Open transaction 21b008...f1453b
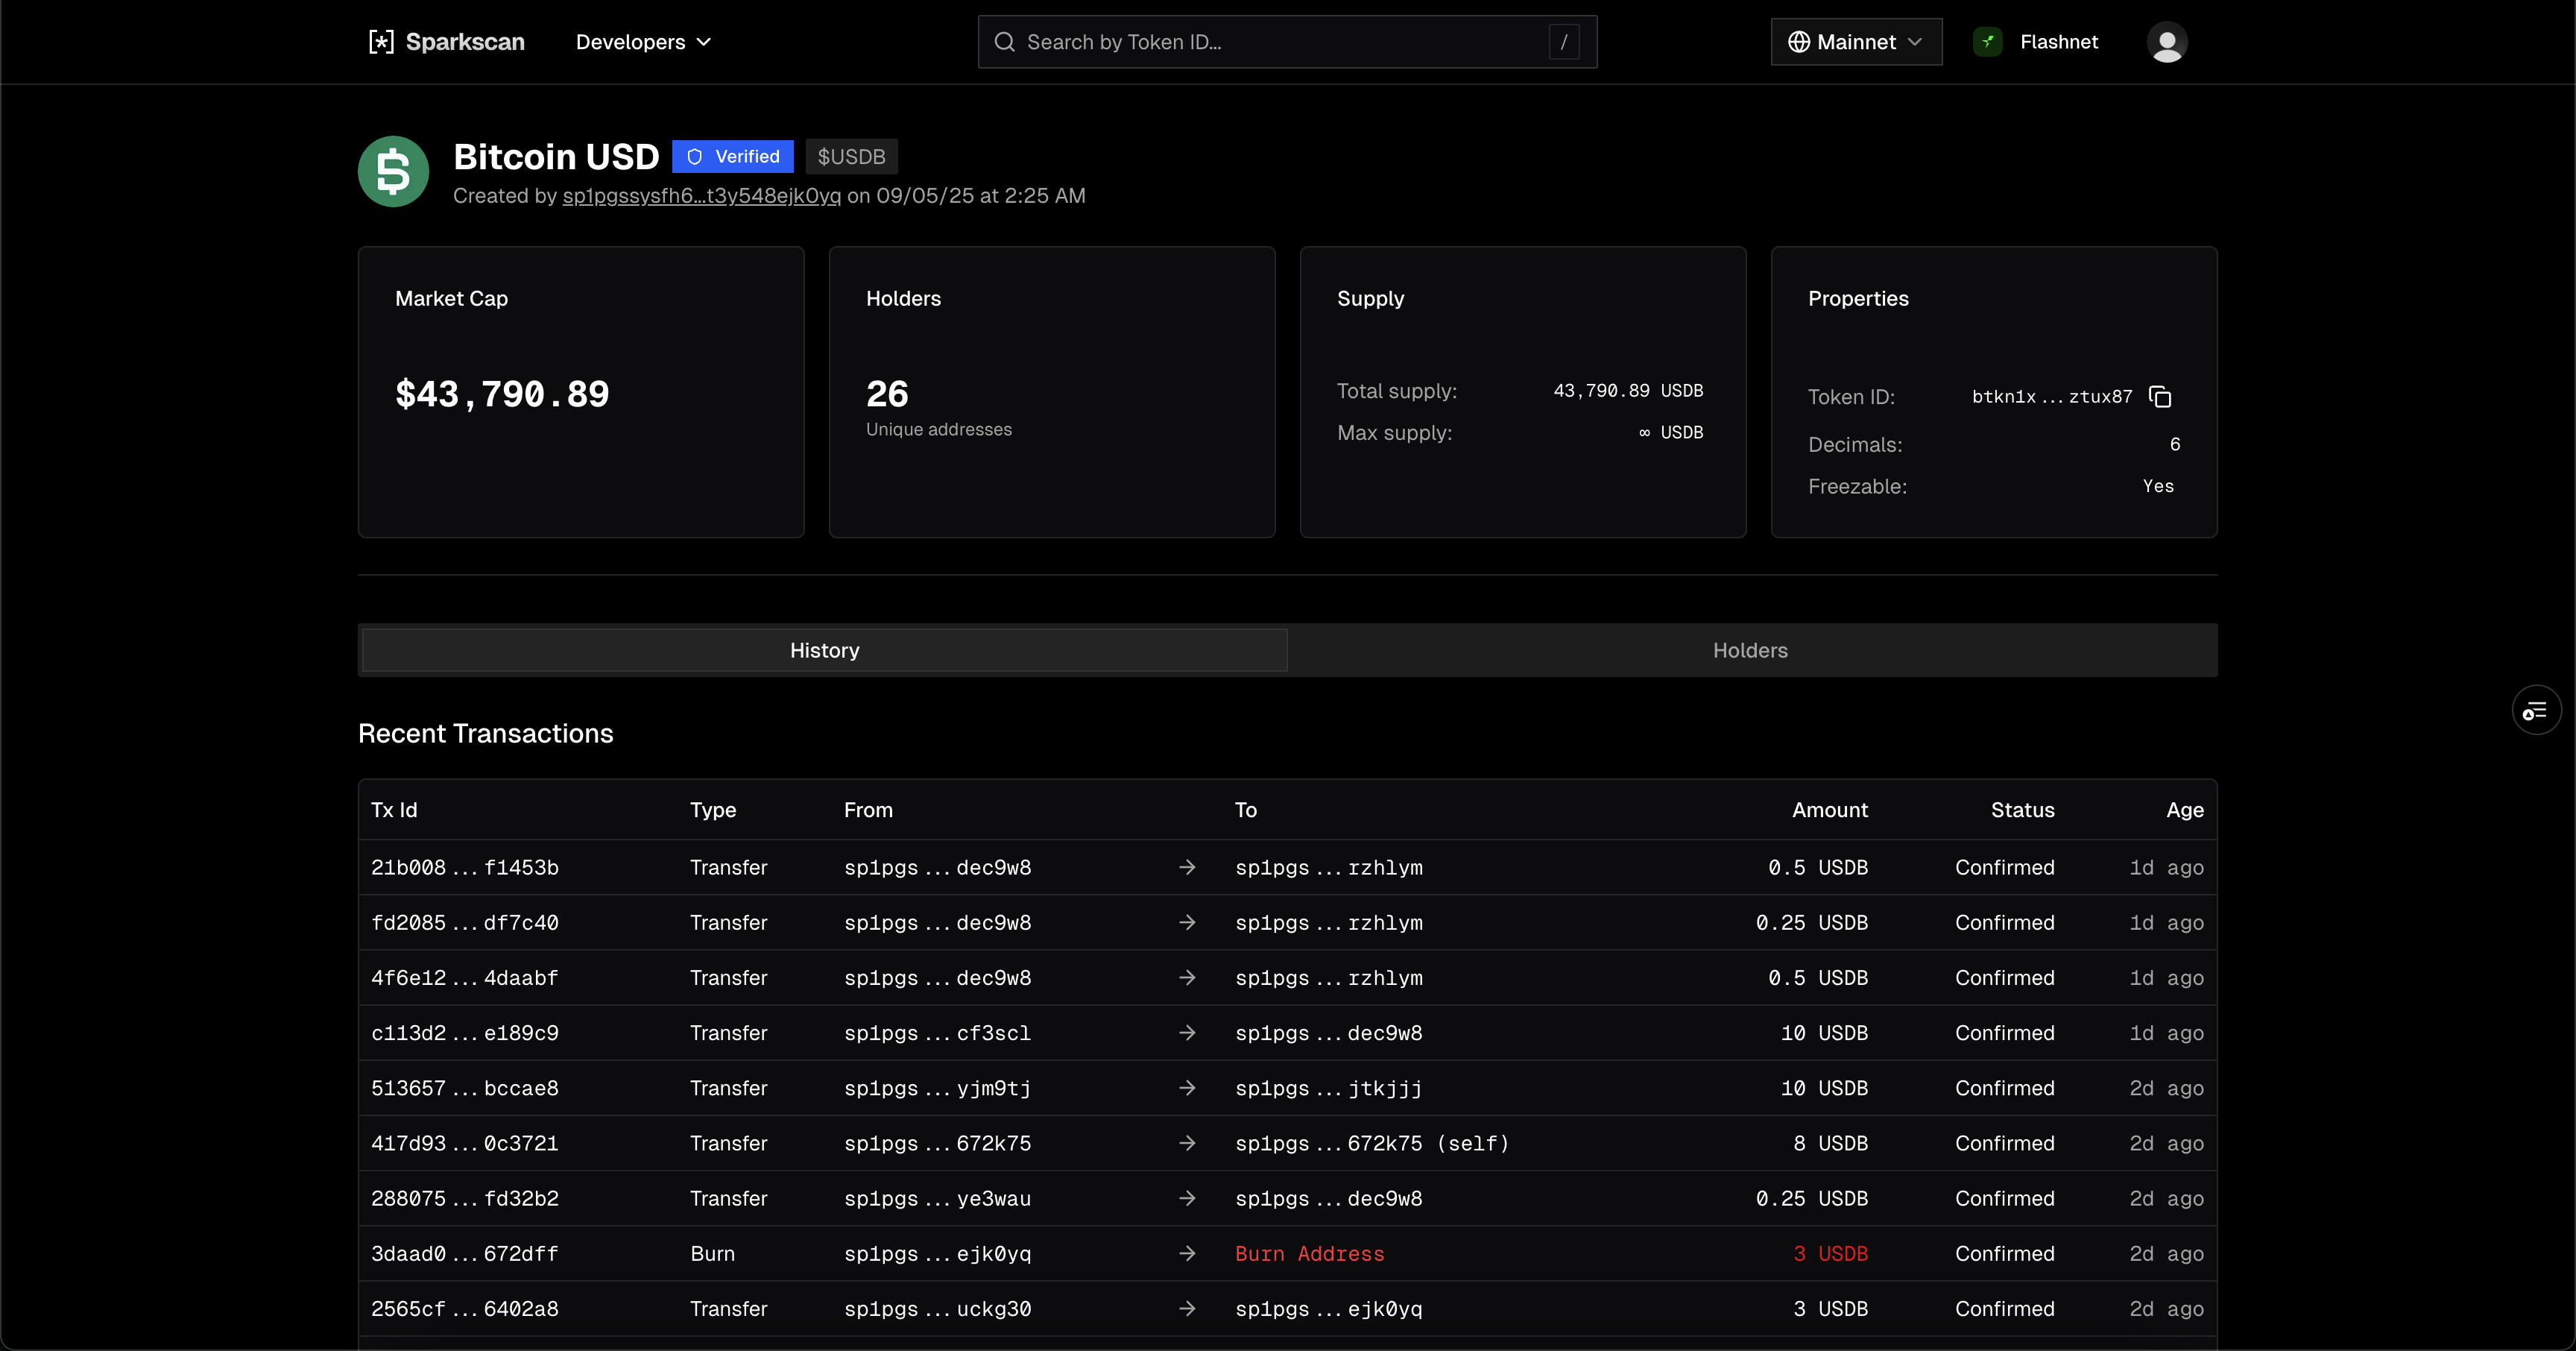Viewport: 2576px width, 1351px height. [x=464, y=867]
